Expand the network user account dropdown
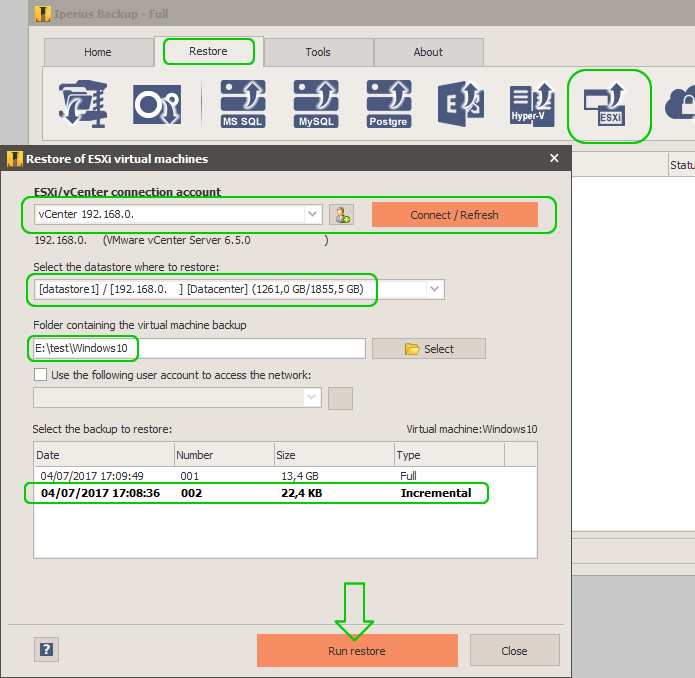The height and width of the screenshot is (678, 695). pos(312,397)
